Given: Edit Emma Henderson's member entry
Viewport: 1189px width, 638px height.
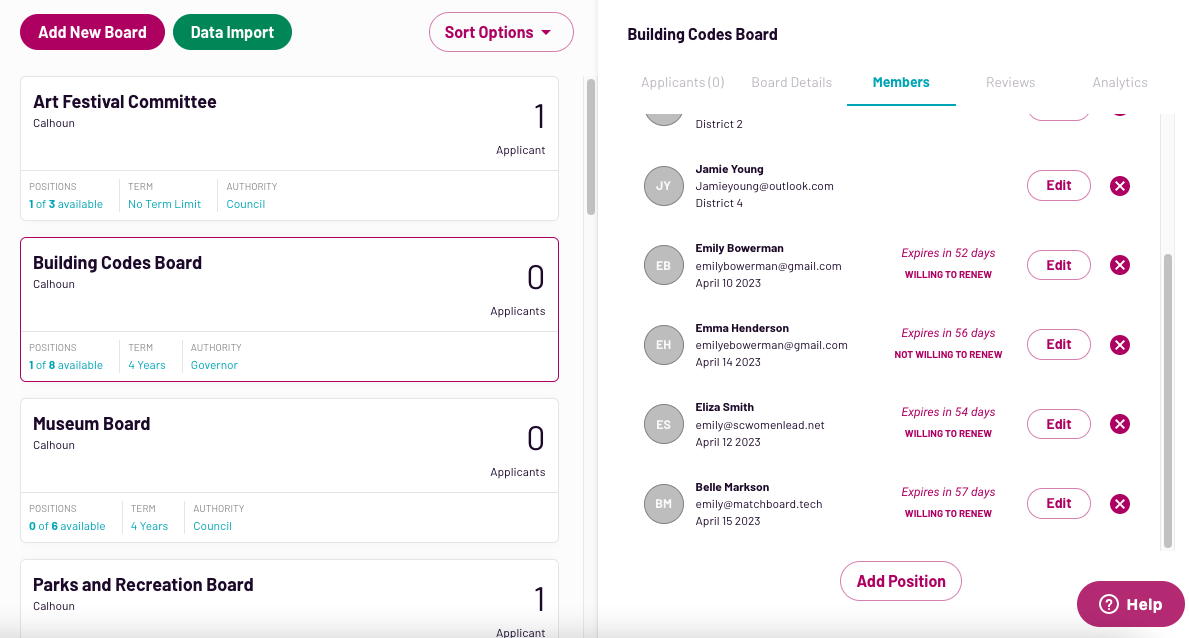Looking at the screenshot, I should (1058, 345).
